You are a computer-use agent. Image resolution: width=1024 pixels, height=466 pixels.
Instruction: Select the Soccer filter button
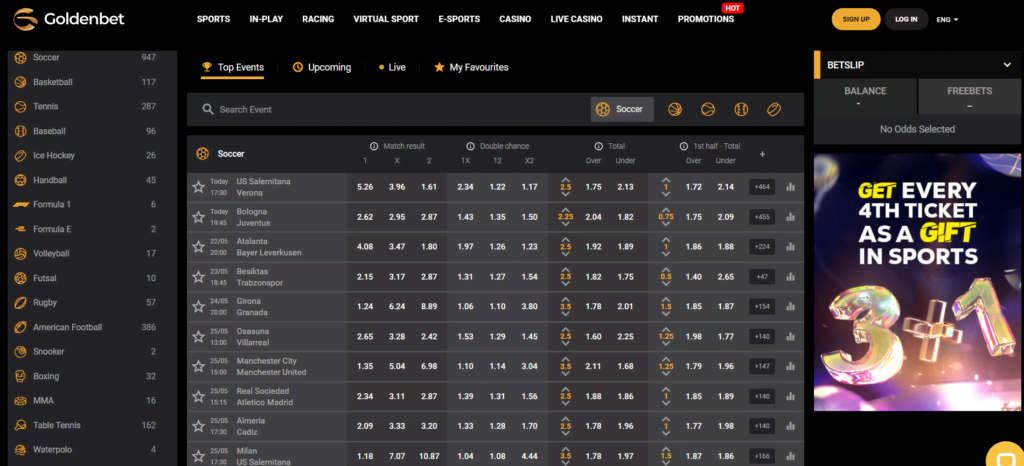pos(622,110)
